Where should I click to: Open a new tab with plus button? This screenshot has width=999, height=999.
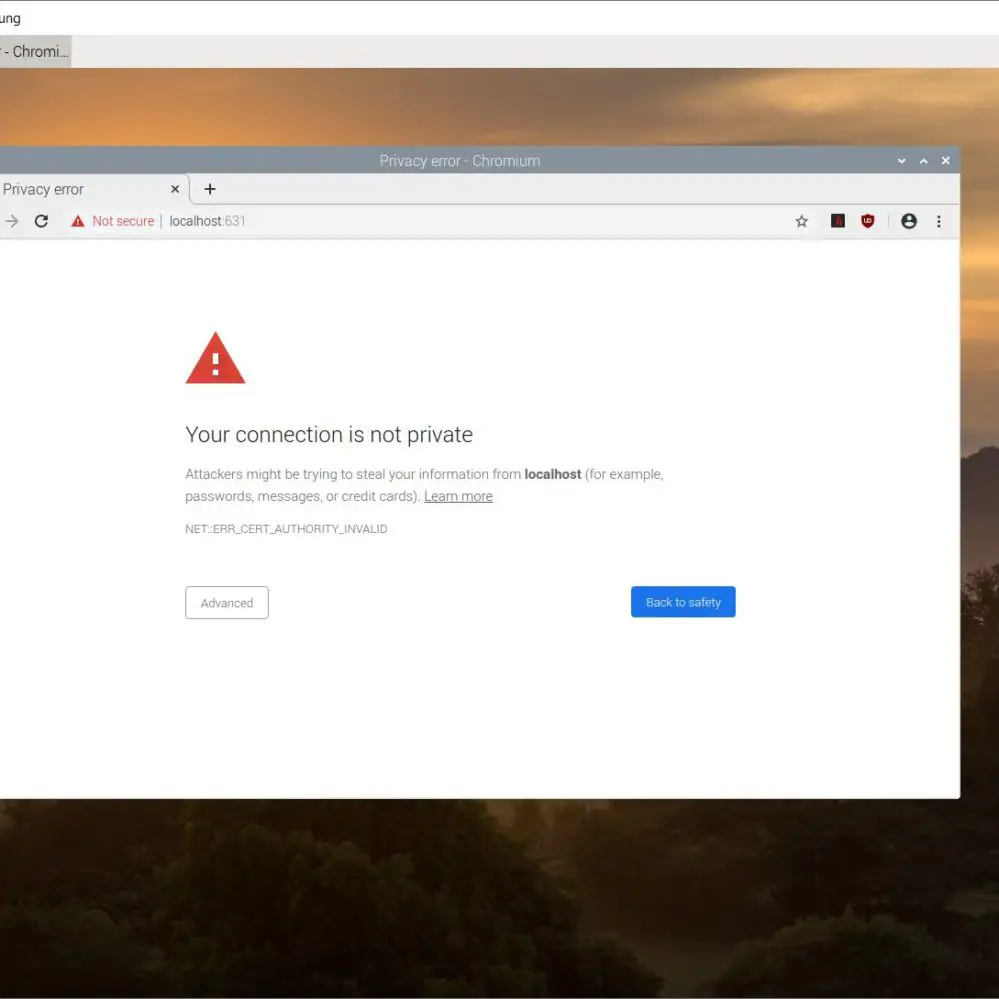pyautogui.click(x=210, y=189)
